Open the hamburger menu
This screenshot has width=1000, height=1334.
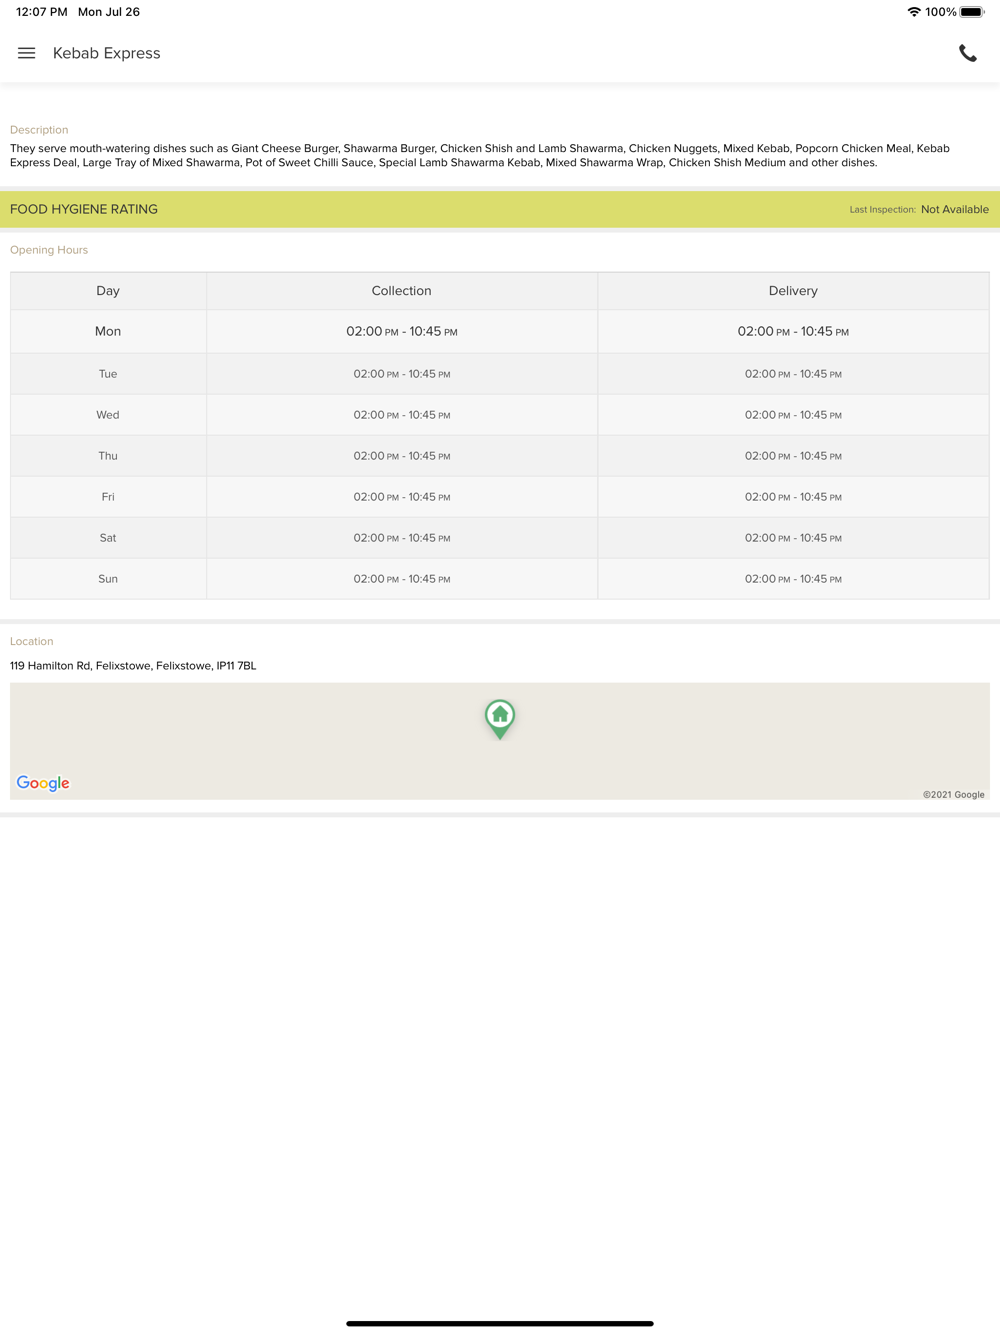tap(27, 53)
